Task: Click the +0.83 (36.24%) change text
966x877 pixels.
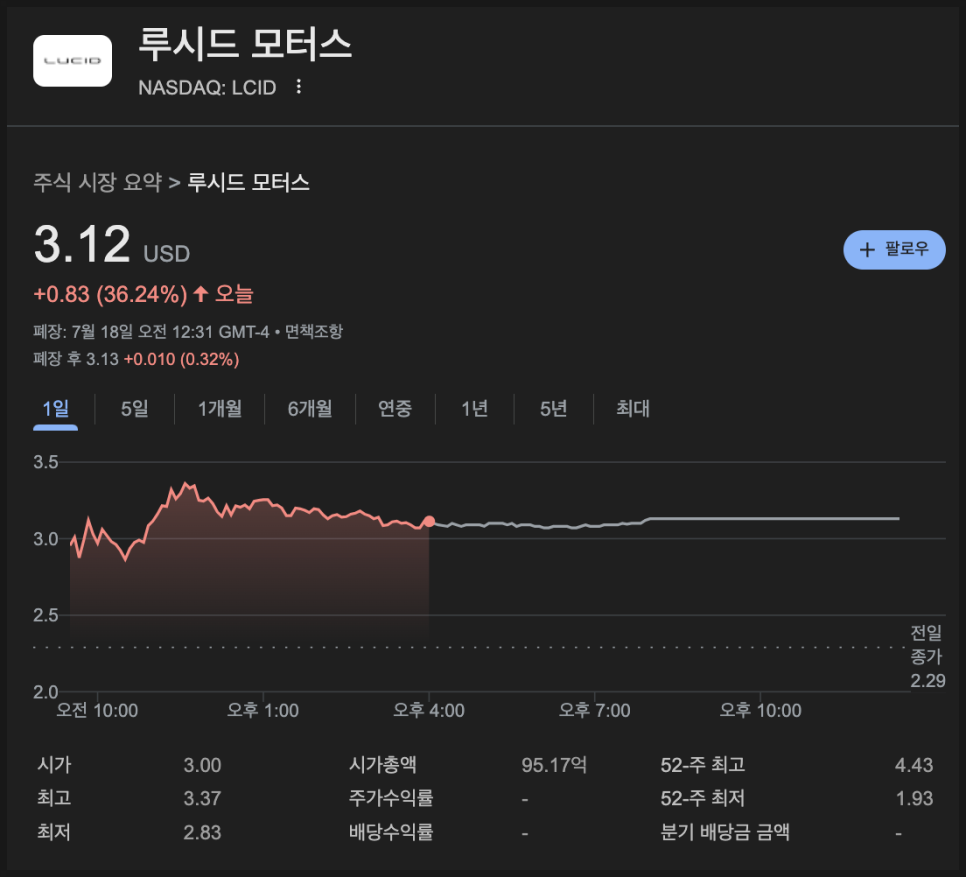Action: [110, 294]
